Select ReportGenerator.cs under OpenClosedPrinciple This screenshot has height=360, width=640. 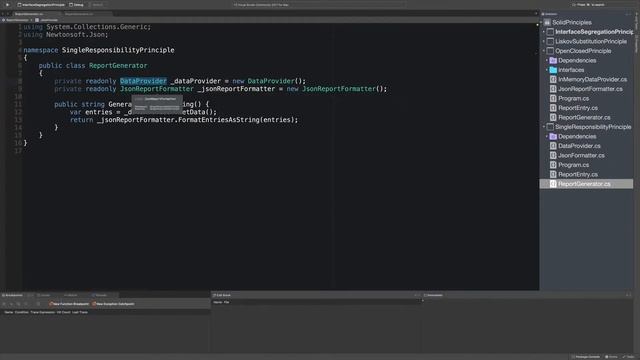tap(584, 118)
